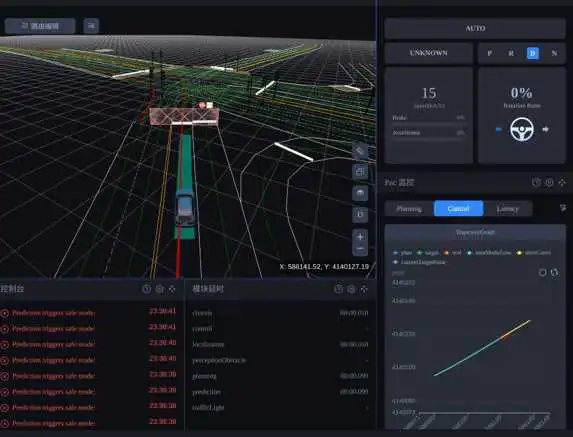This screenshot has width=573, height=437.
Task: Click the AUTO driving mode button
Action: [x=475, y=28]
